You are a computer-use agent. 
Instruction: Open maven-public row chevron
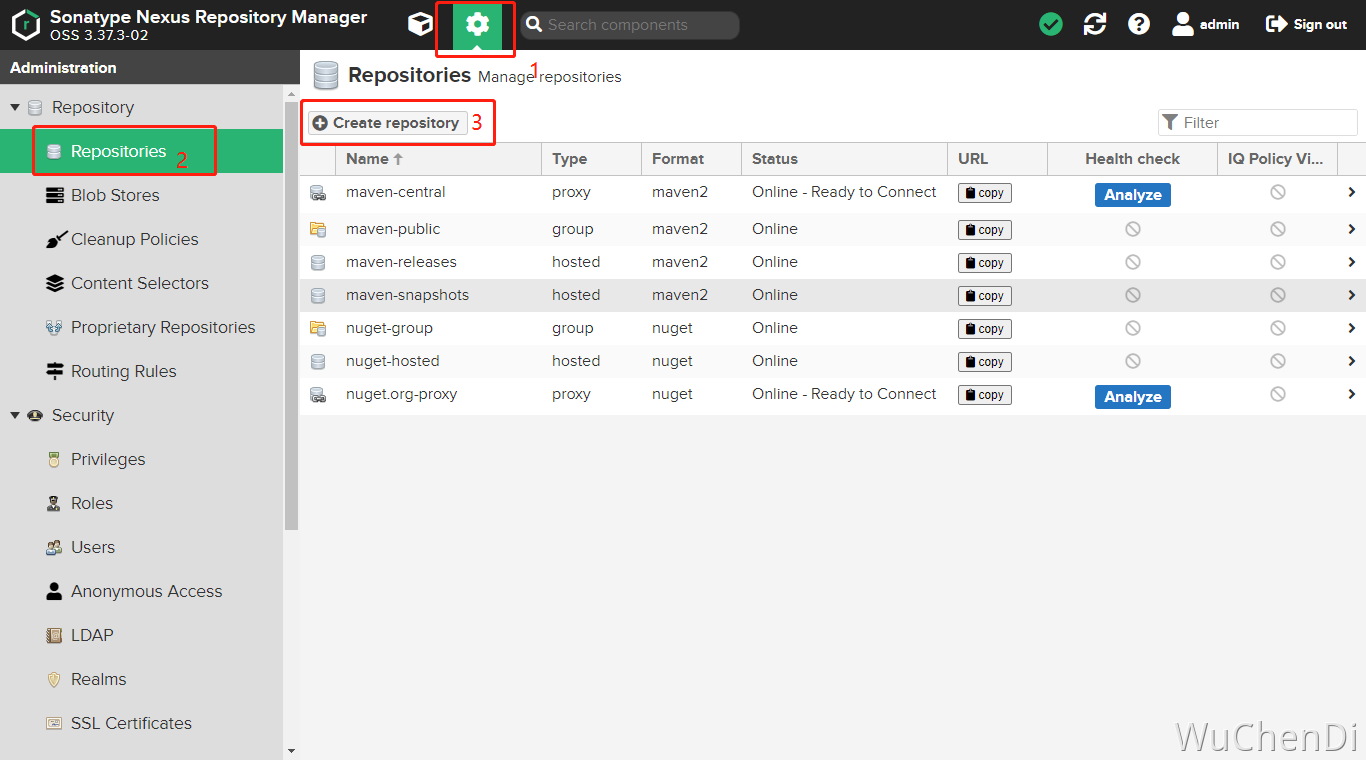tap(1351, 229)
